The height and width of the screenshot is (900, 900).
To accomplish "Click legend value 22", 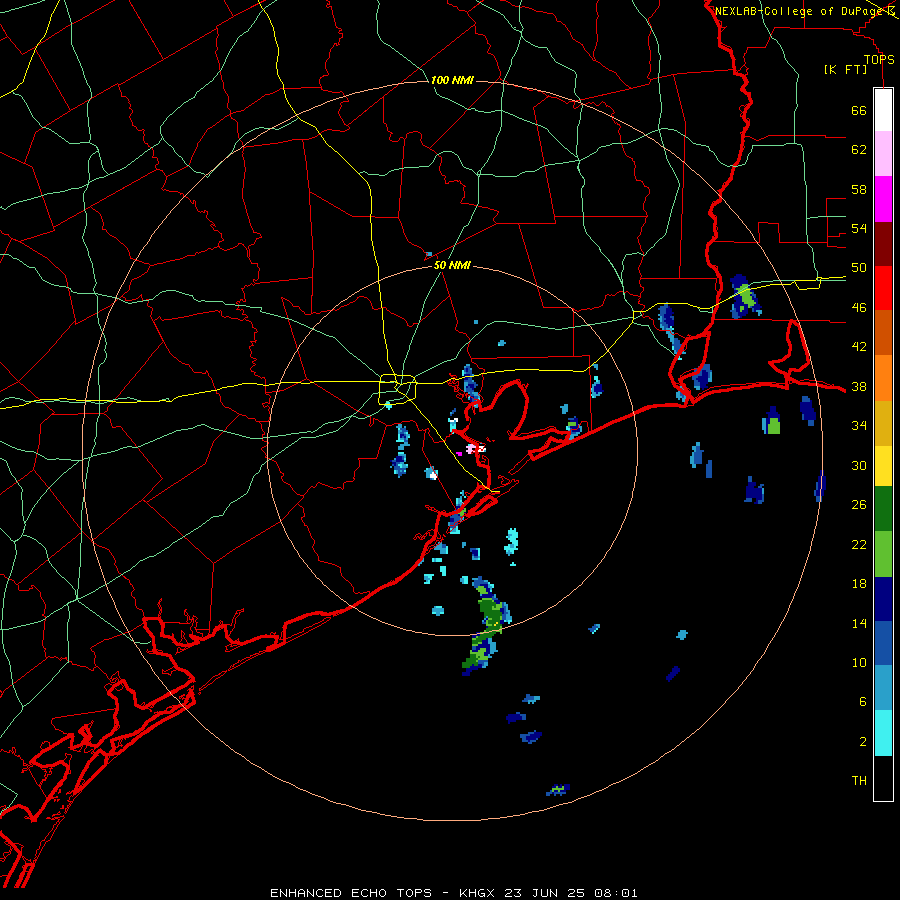I will pos(859,545).
